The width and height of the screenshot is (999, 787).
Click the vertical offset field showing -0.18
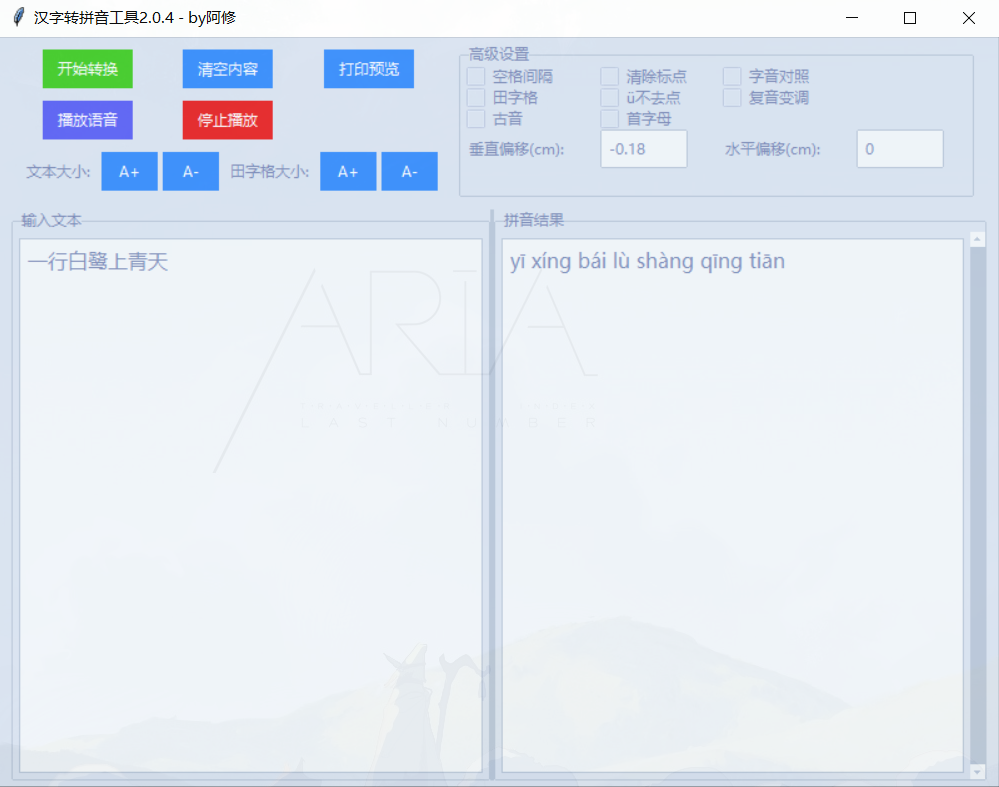(643, 148)
